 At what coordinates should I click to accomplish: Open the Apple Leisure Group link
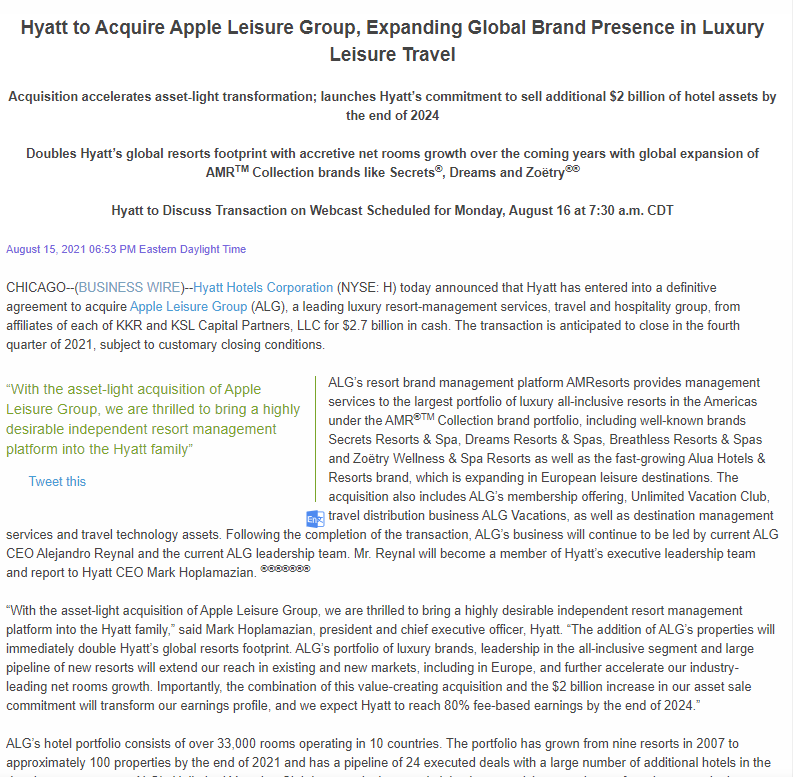coord(188,306)
